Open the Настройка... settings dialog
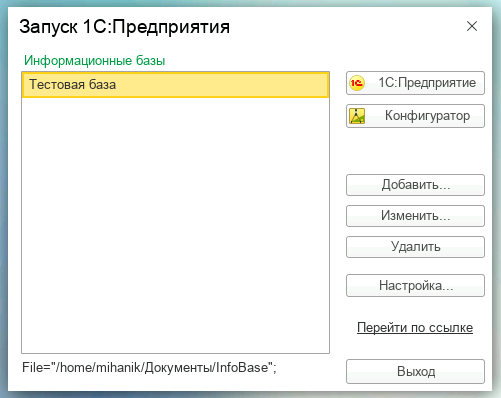Viewport: 501px width, 398px height. pyautogui.click(x=415, y=286)
